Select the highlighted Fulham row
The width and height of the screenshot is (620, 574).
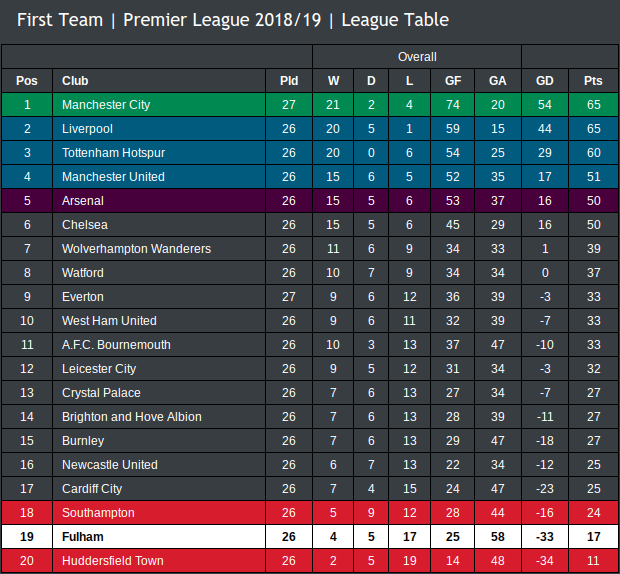click(310, 537)
